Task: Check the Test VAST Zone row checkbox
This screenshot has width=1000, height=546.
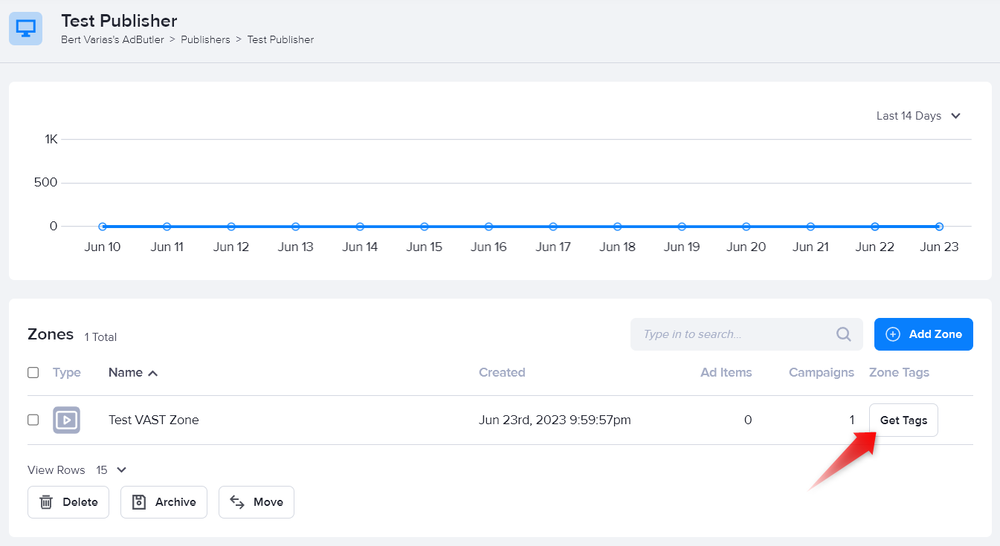Action: [33, 420]
